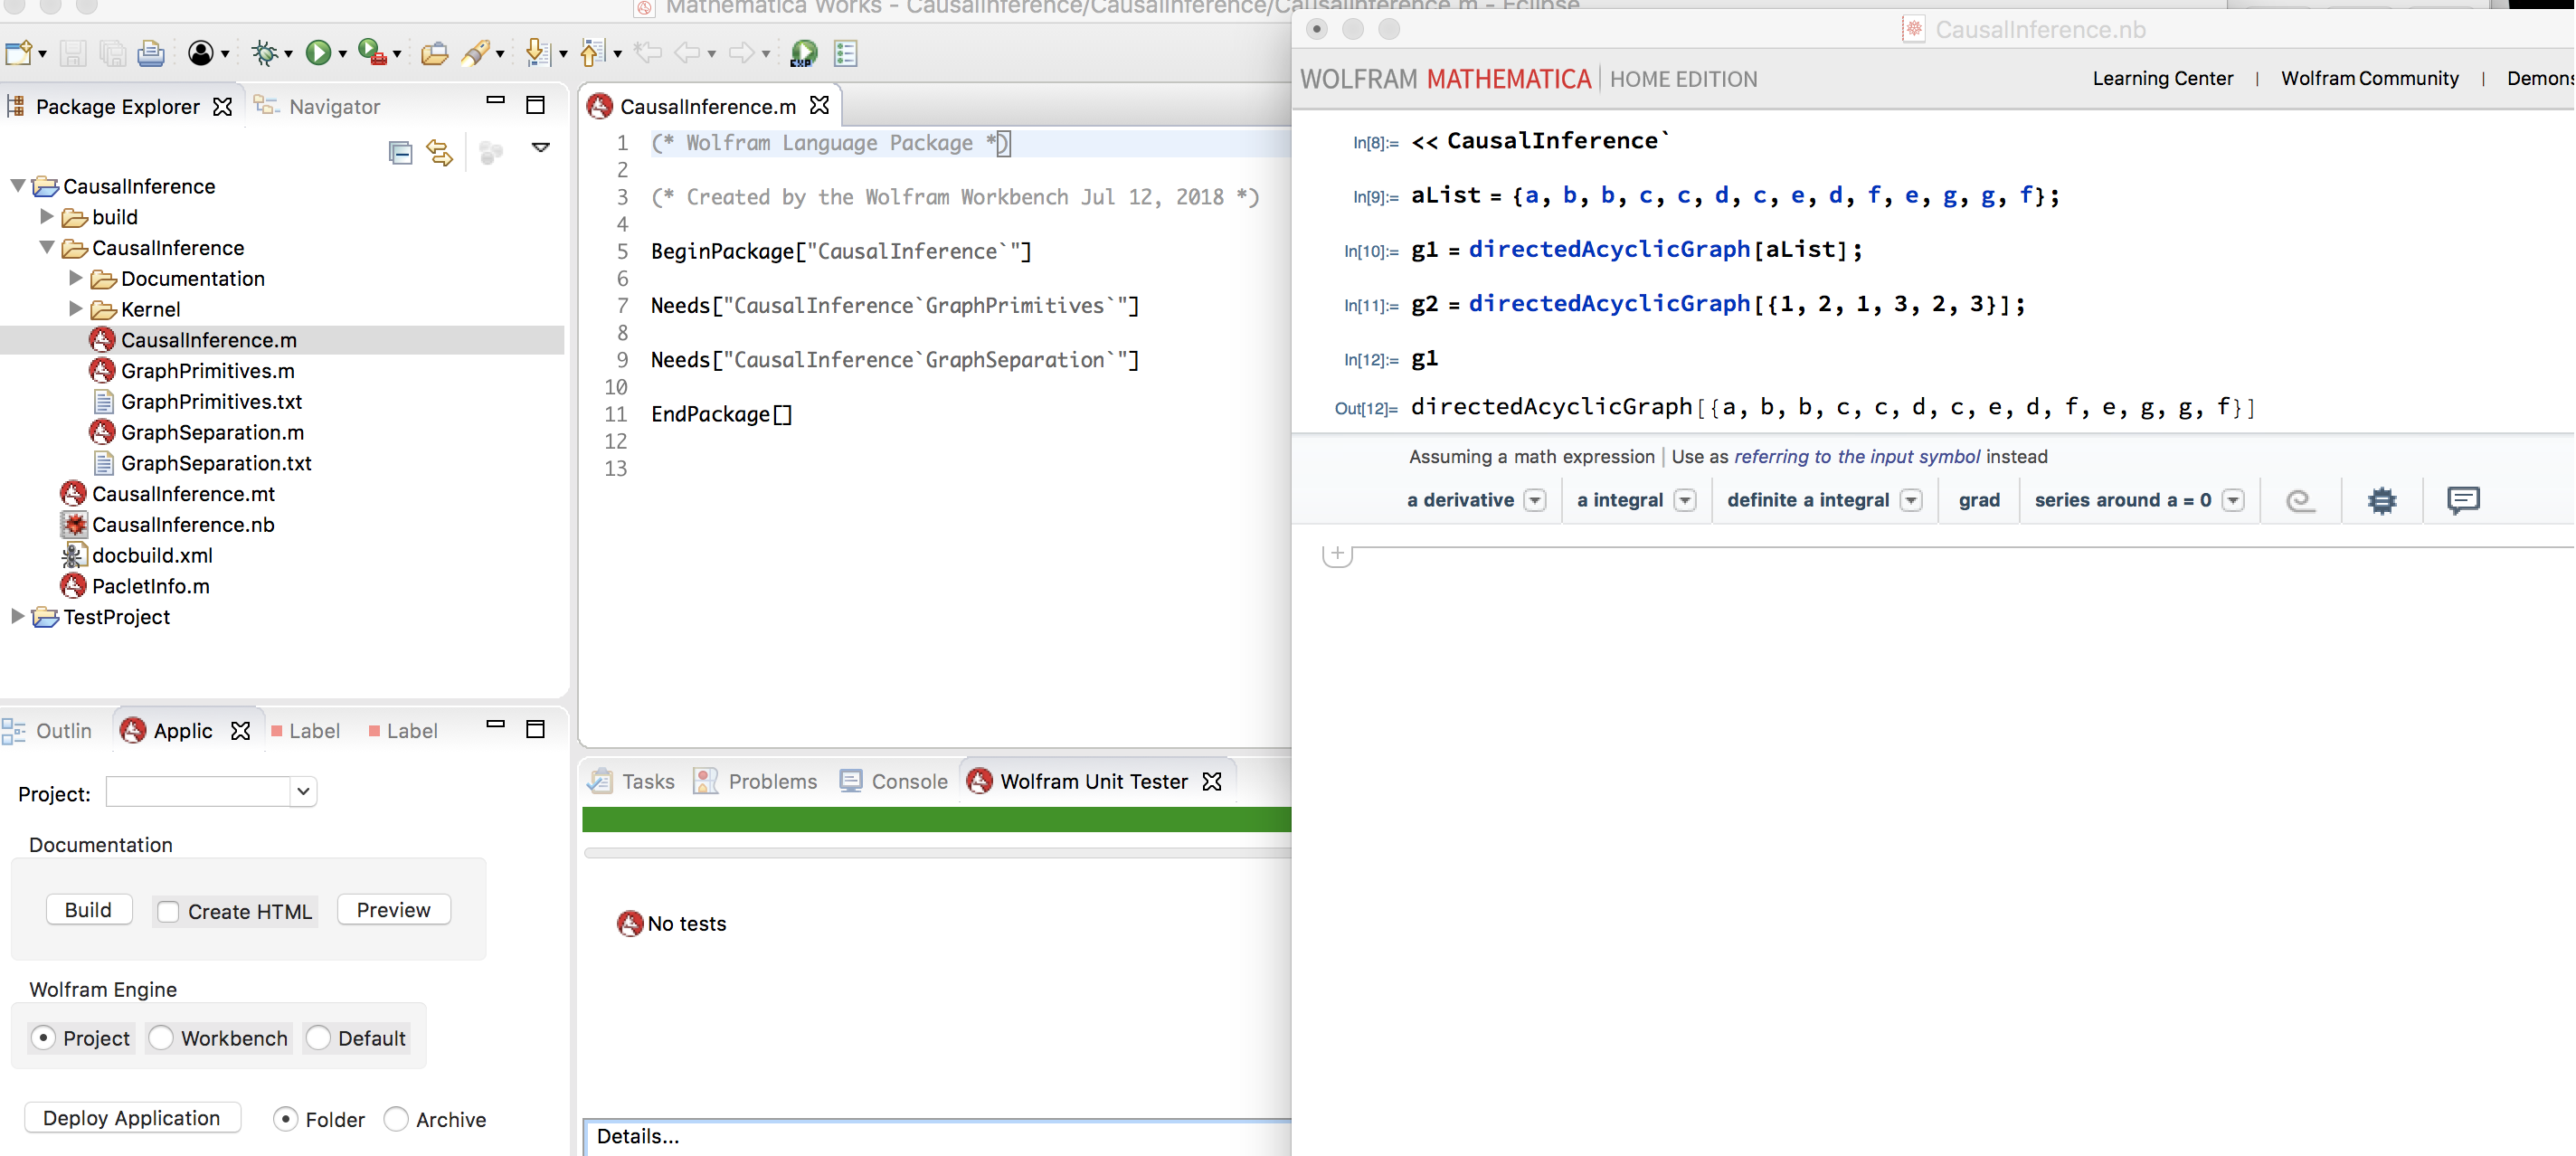Toggle the Create HTML checkbox for documentation
The width and height of the screenshot is (2576, 1156).
click(x=167, y=912)
